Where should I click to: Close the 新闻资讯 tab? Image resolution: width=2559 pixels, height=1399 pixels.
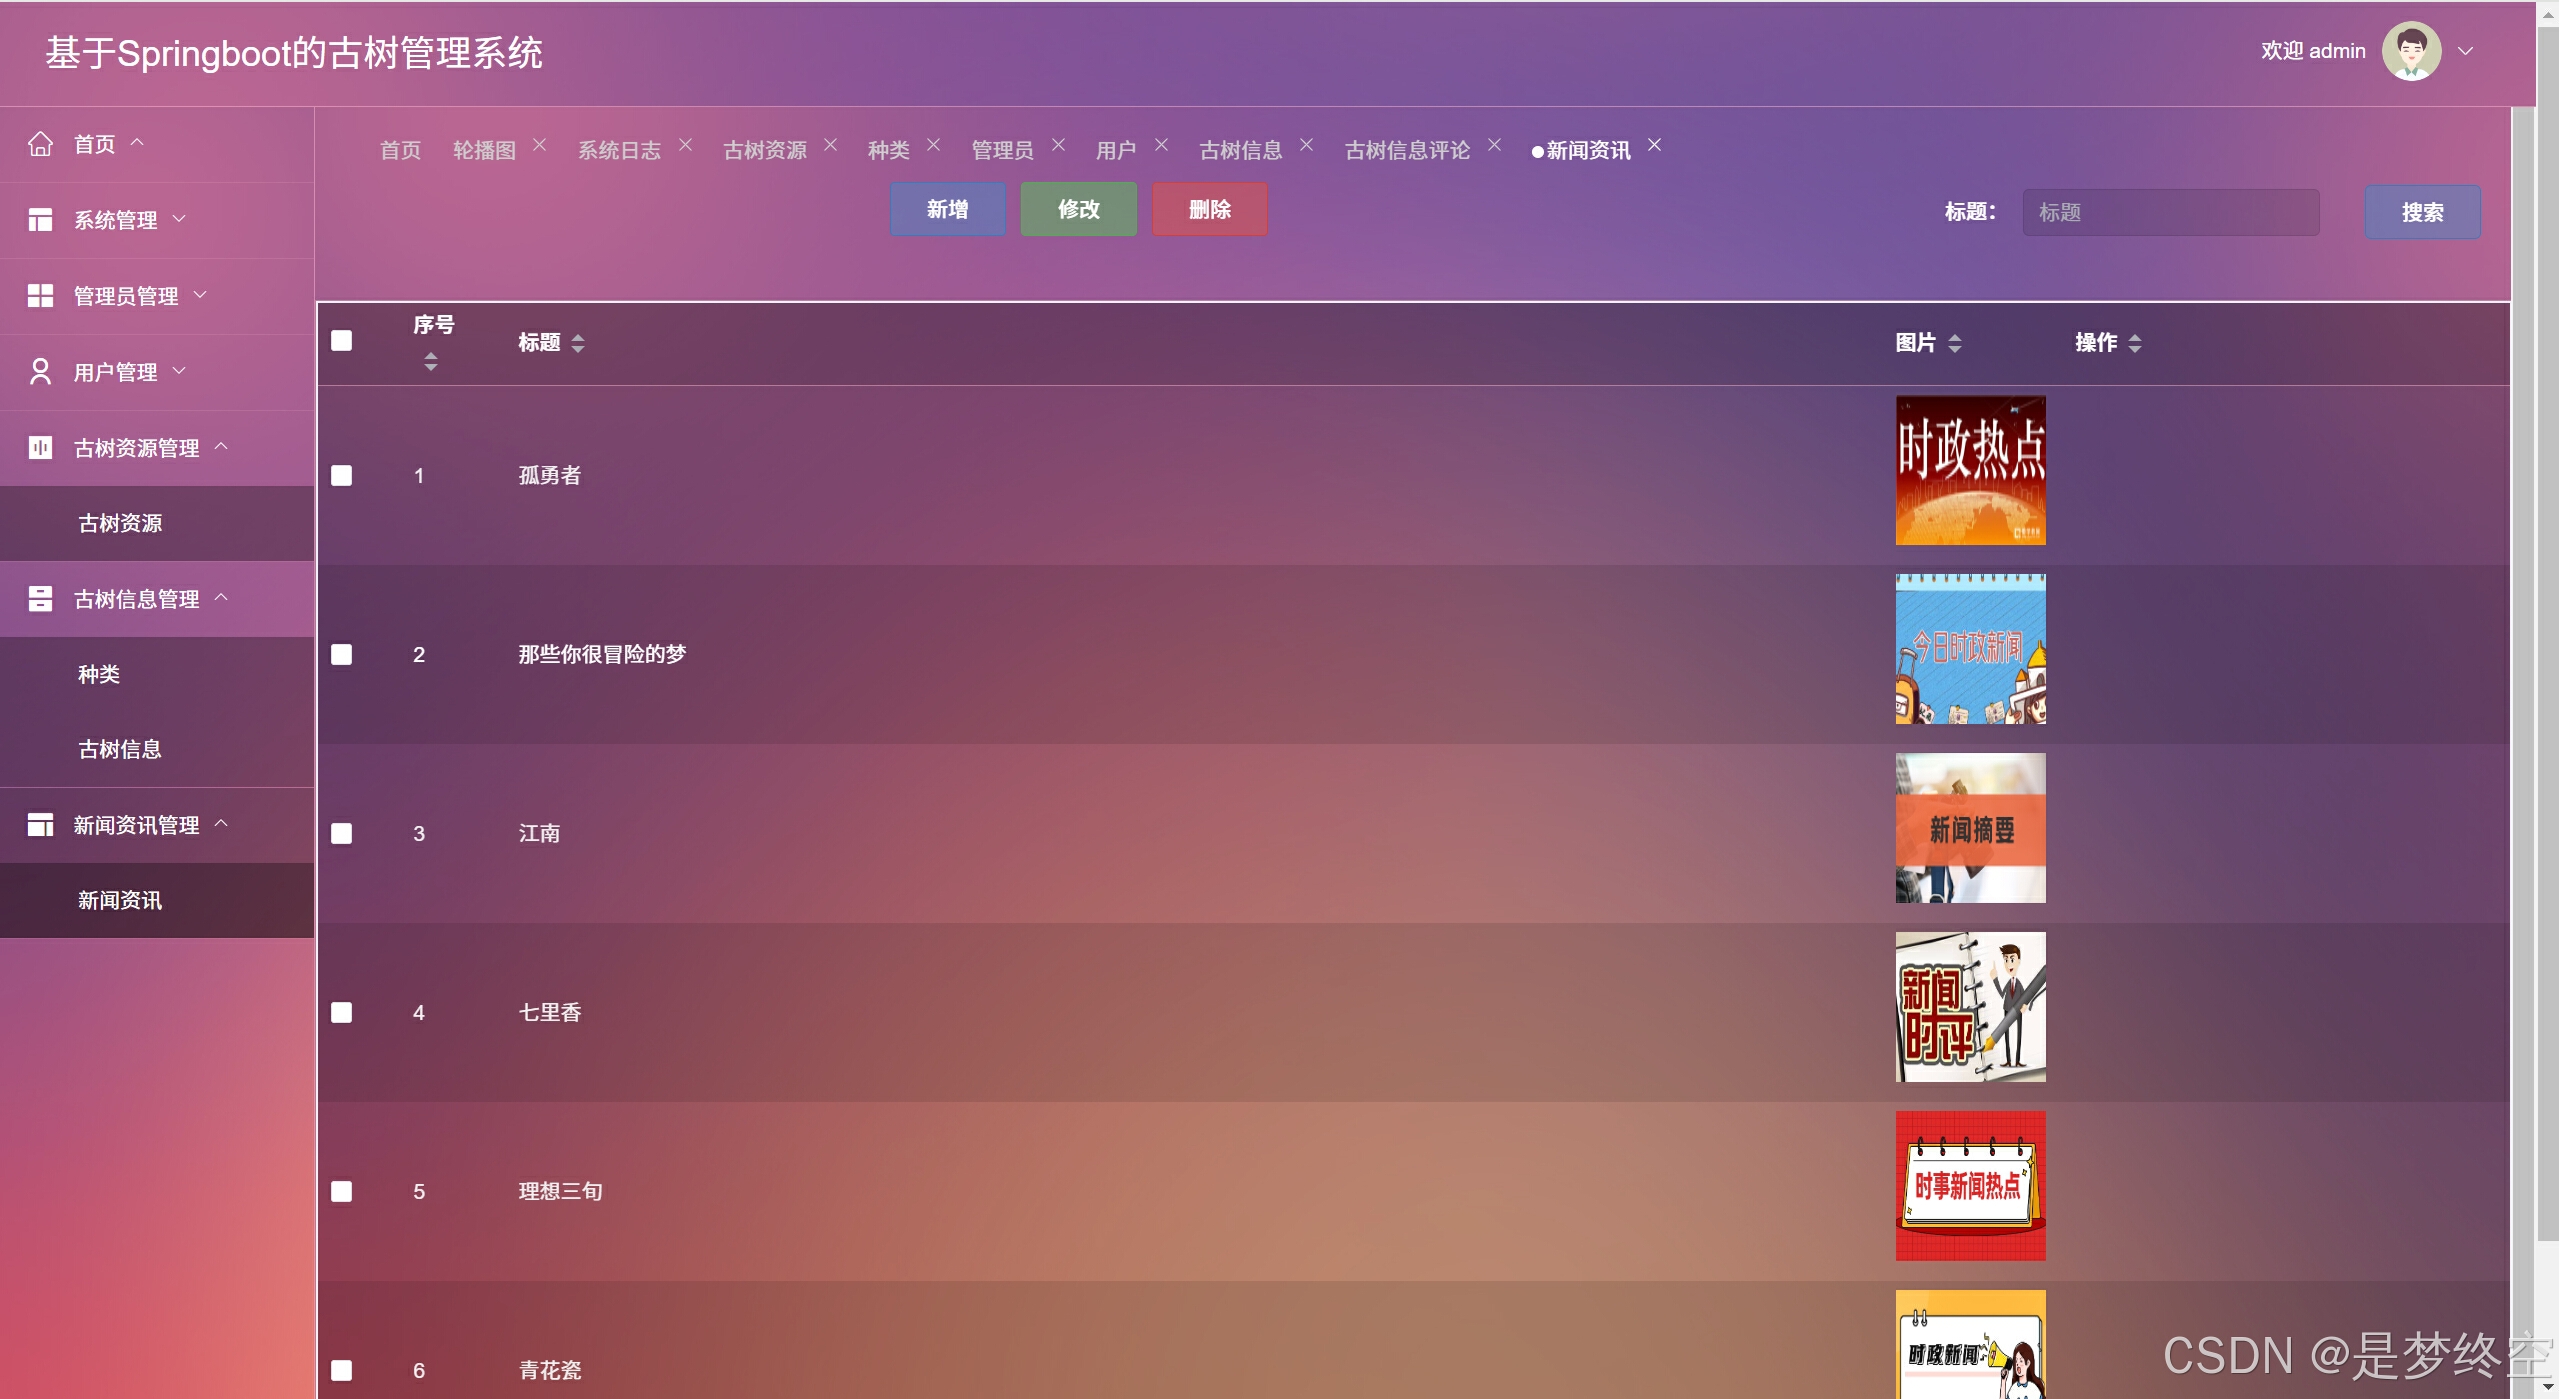pyautogui.click(x=1654, y=145)
